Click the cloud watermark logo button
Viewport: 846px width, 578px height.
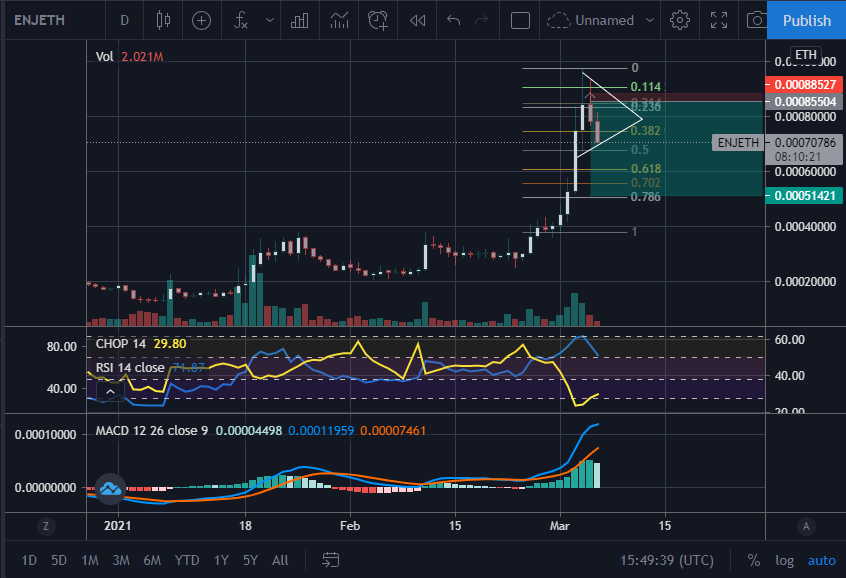coord(111,489)
